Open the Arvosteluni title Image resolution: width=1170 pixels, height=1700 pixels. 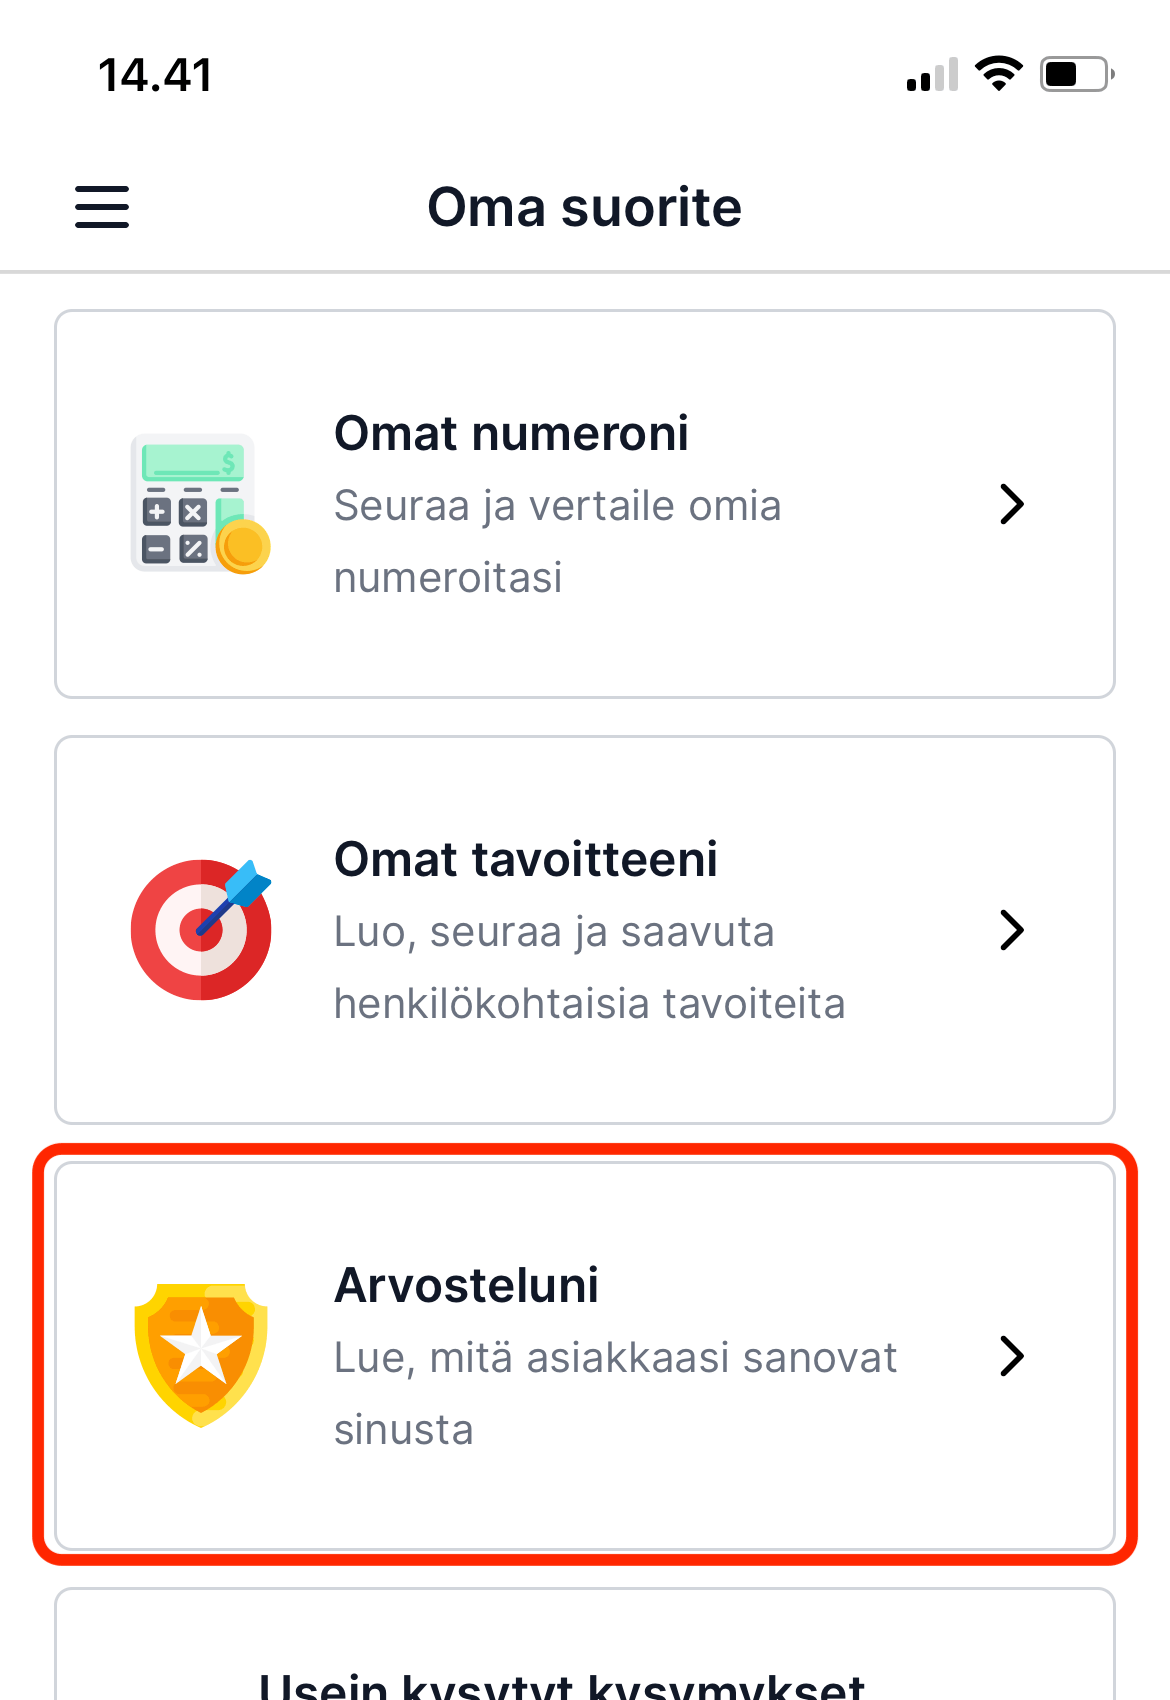click(x=466, y=1286)
